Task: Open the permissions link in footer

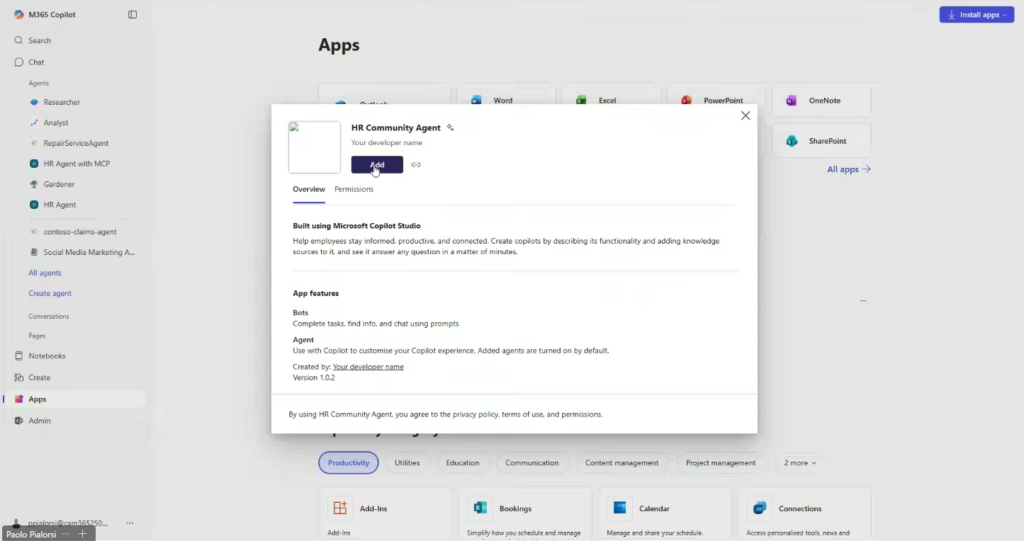Action: [581, 414]
